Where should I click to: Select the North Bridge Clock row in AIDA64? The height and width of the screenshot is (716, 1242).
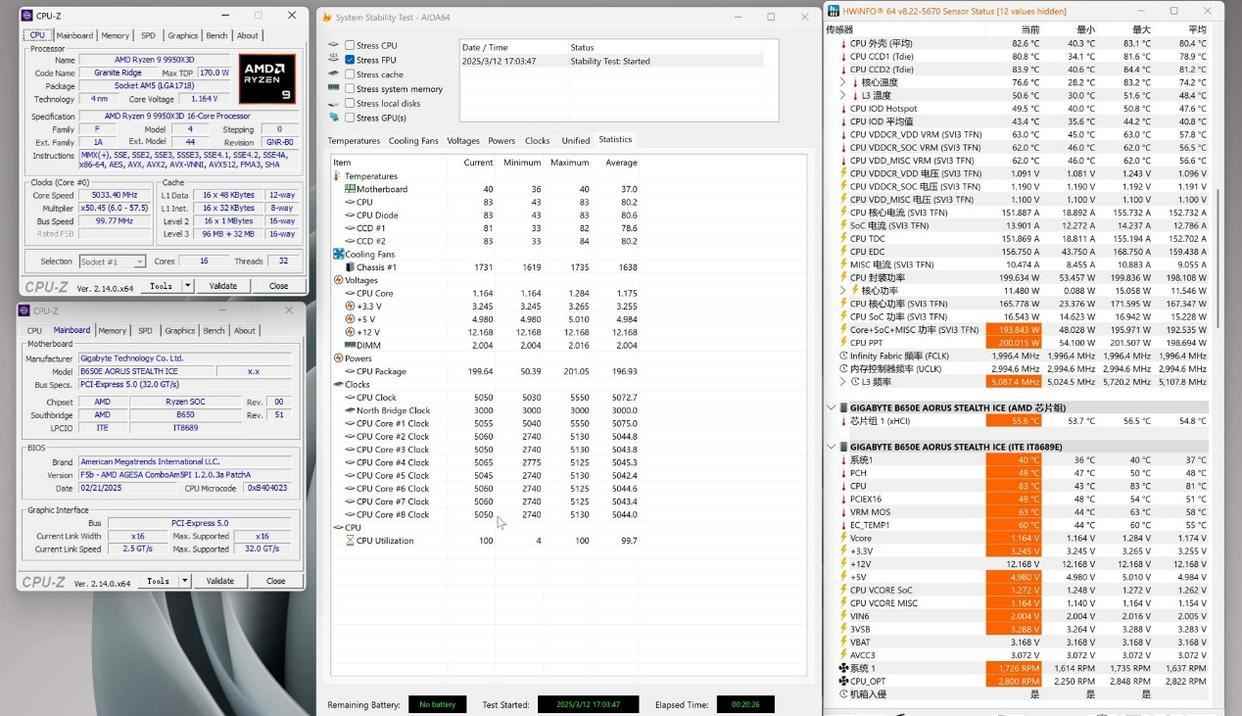pos(484,410)
